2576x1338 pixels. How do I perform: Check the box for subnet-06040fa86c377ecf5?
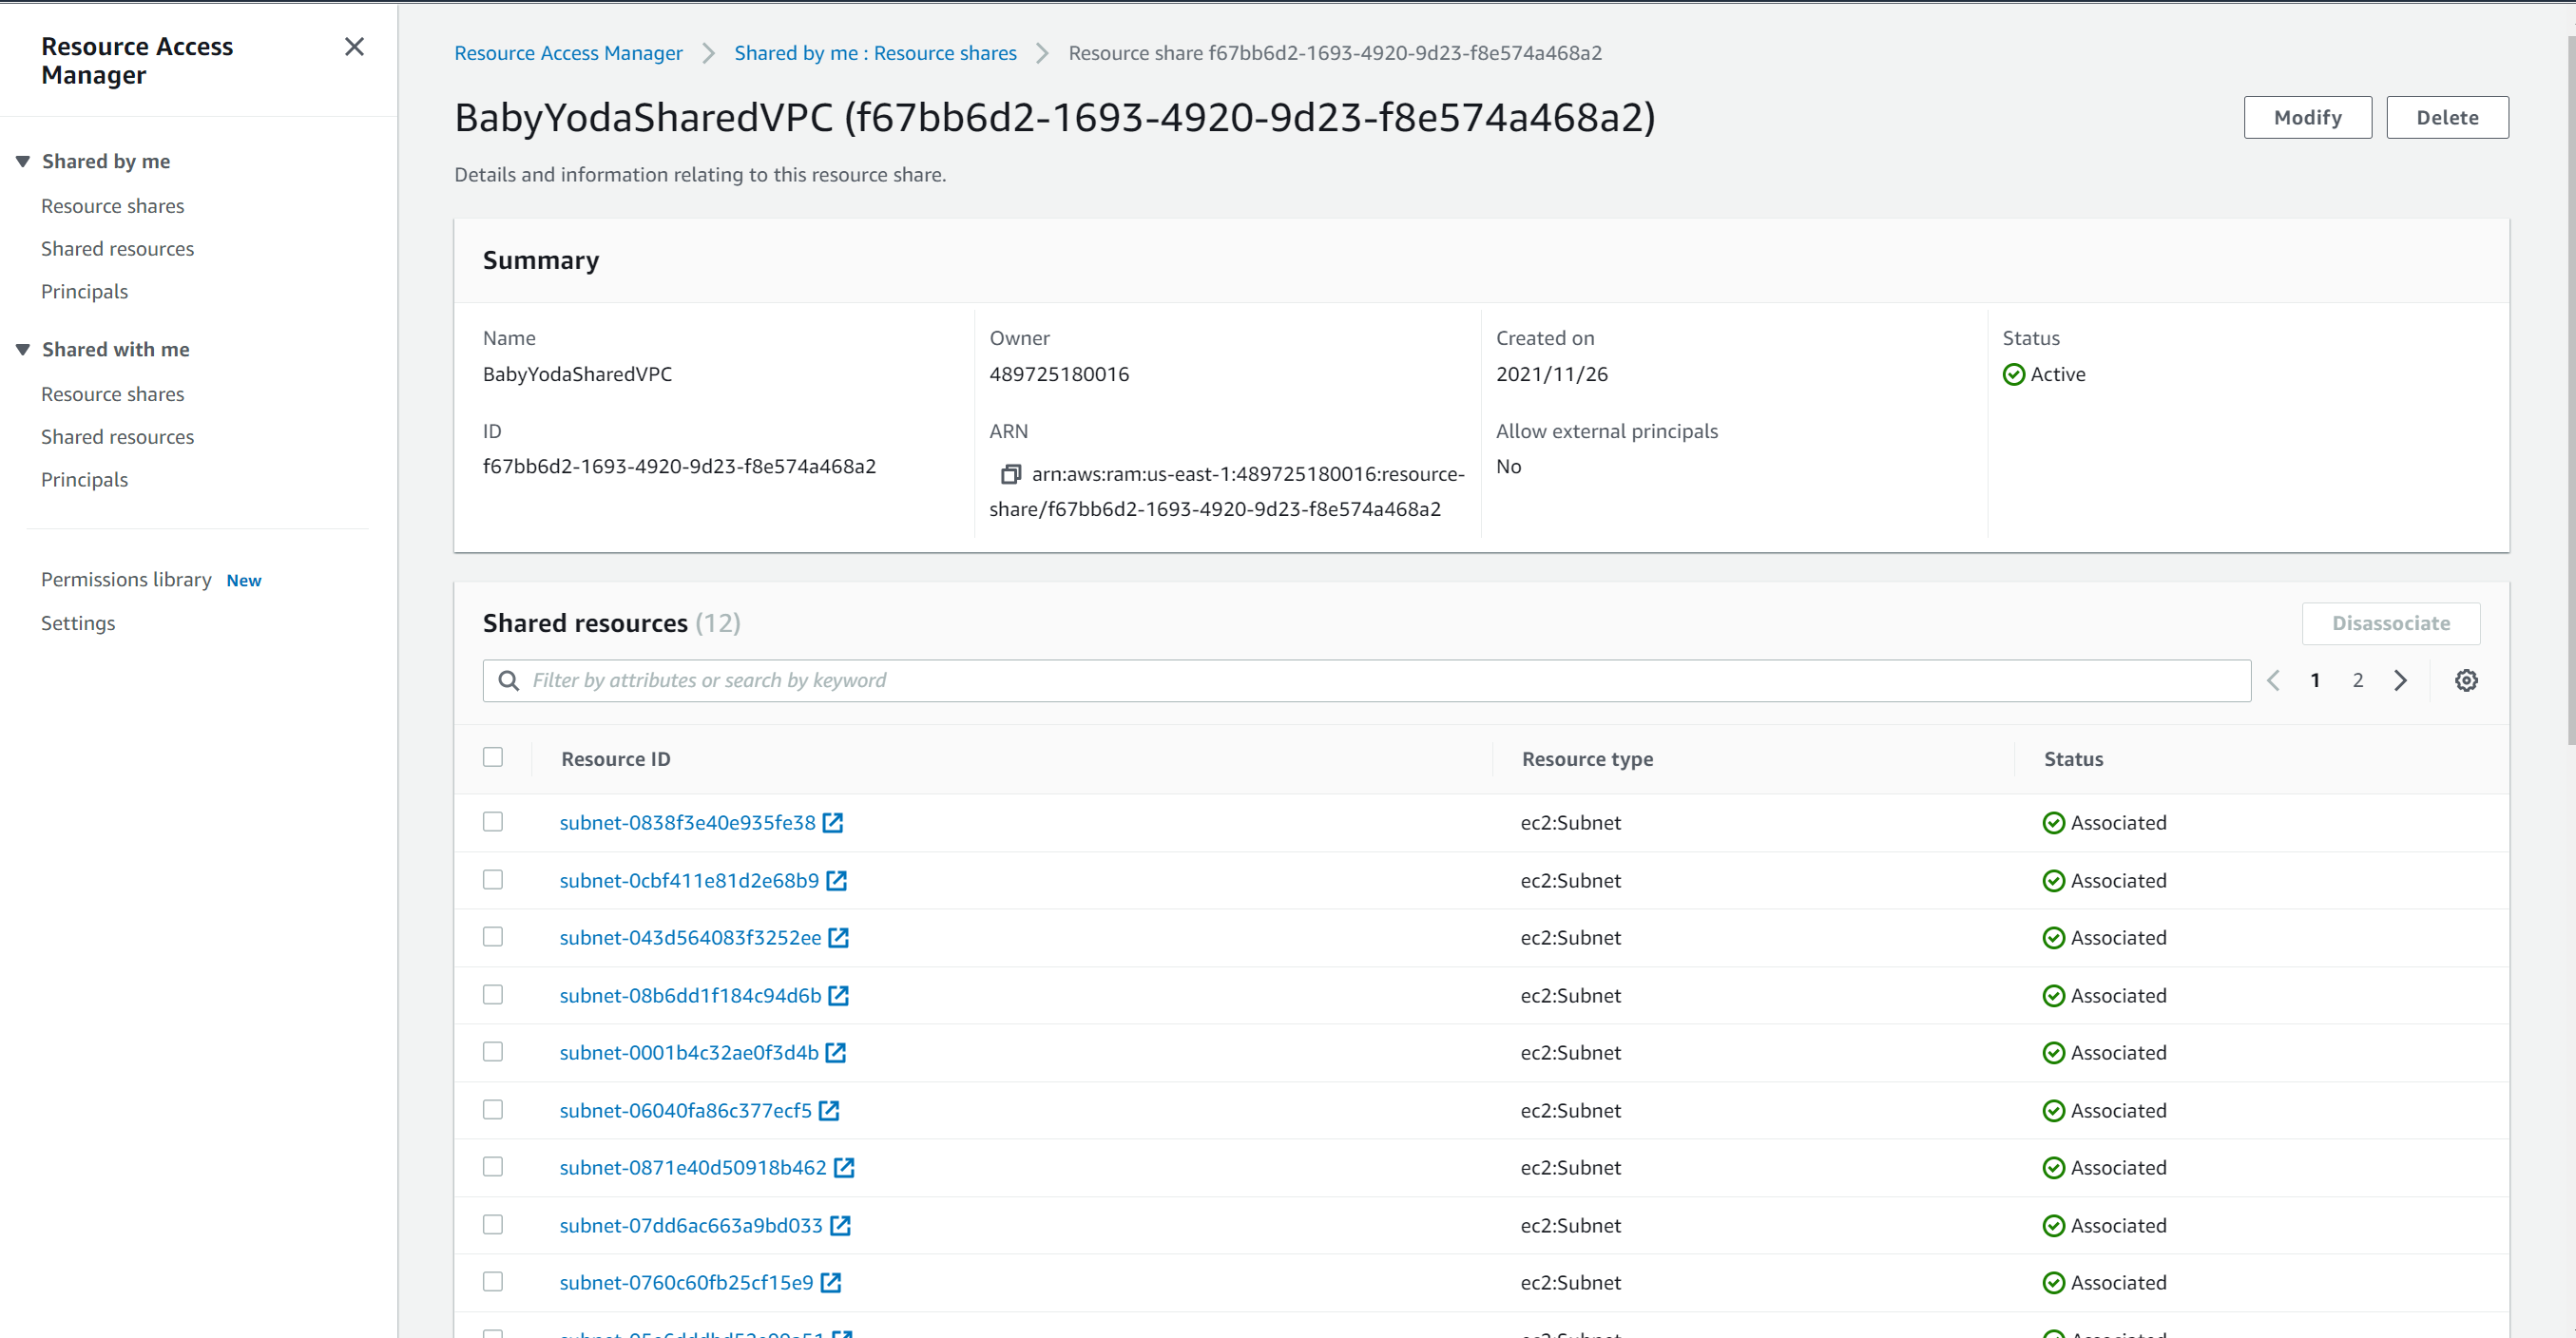(x=493, y=1109)
